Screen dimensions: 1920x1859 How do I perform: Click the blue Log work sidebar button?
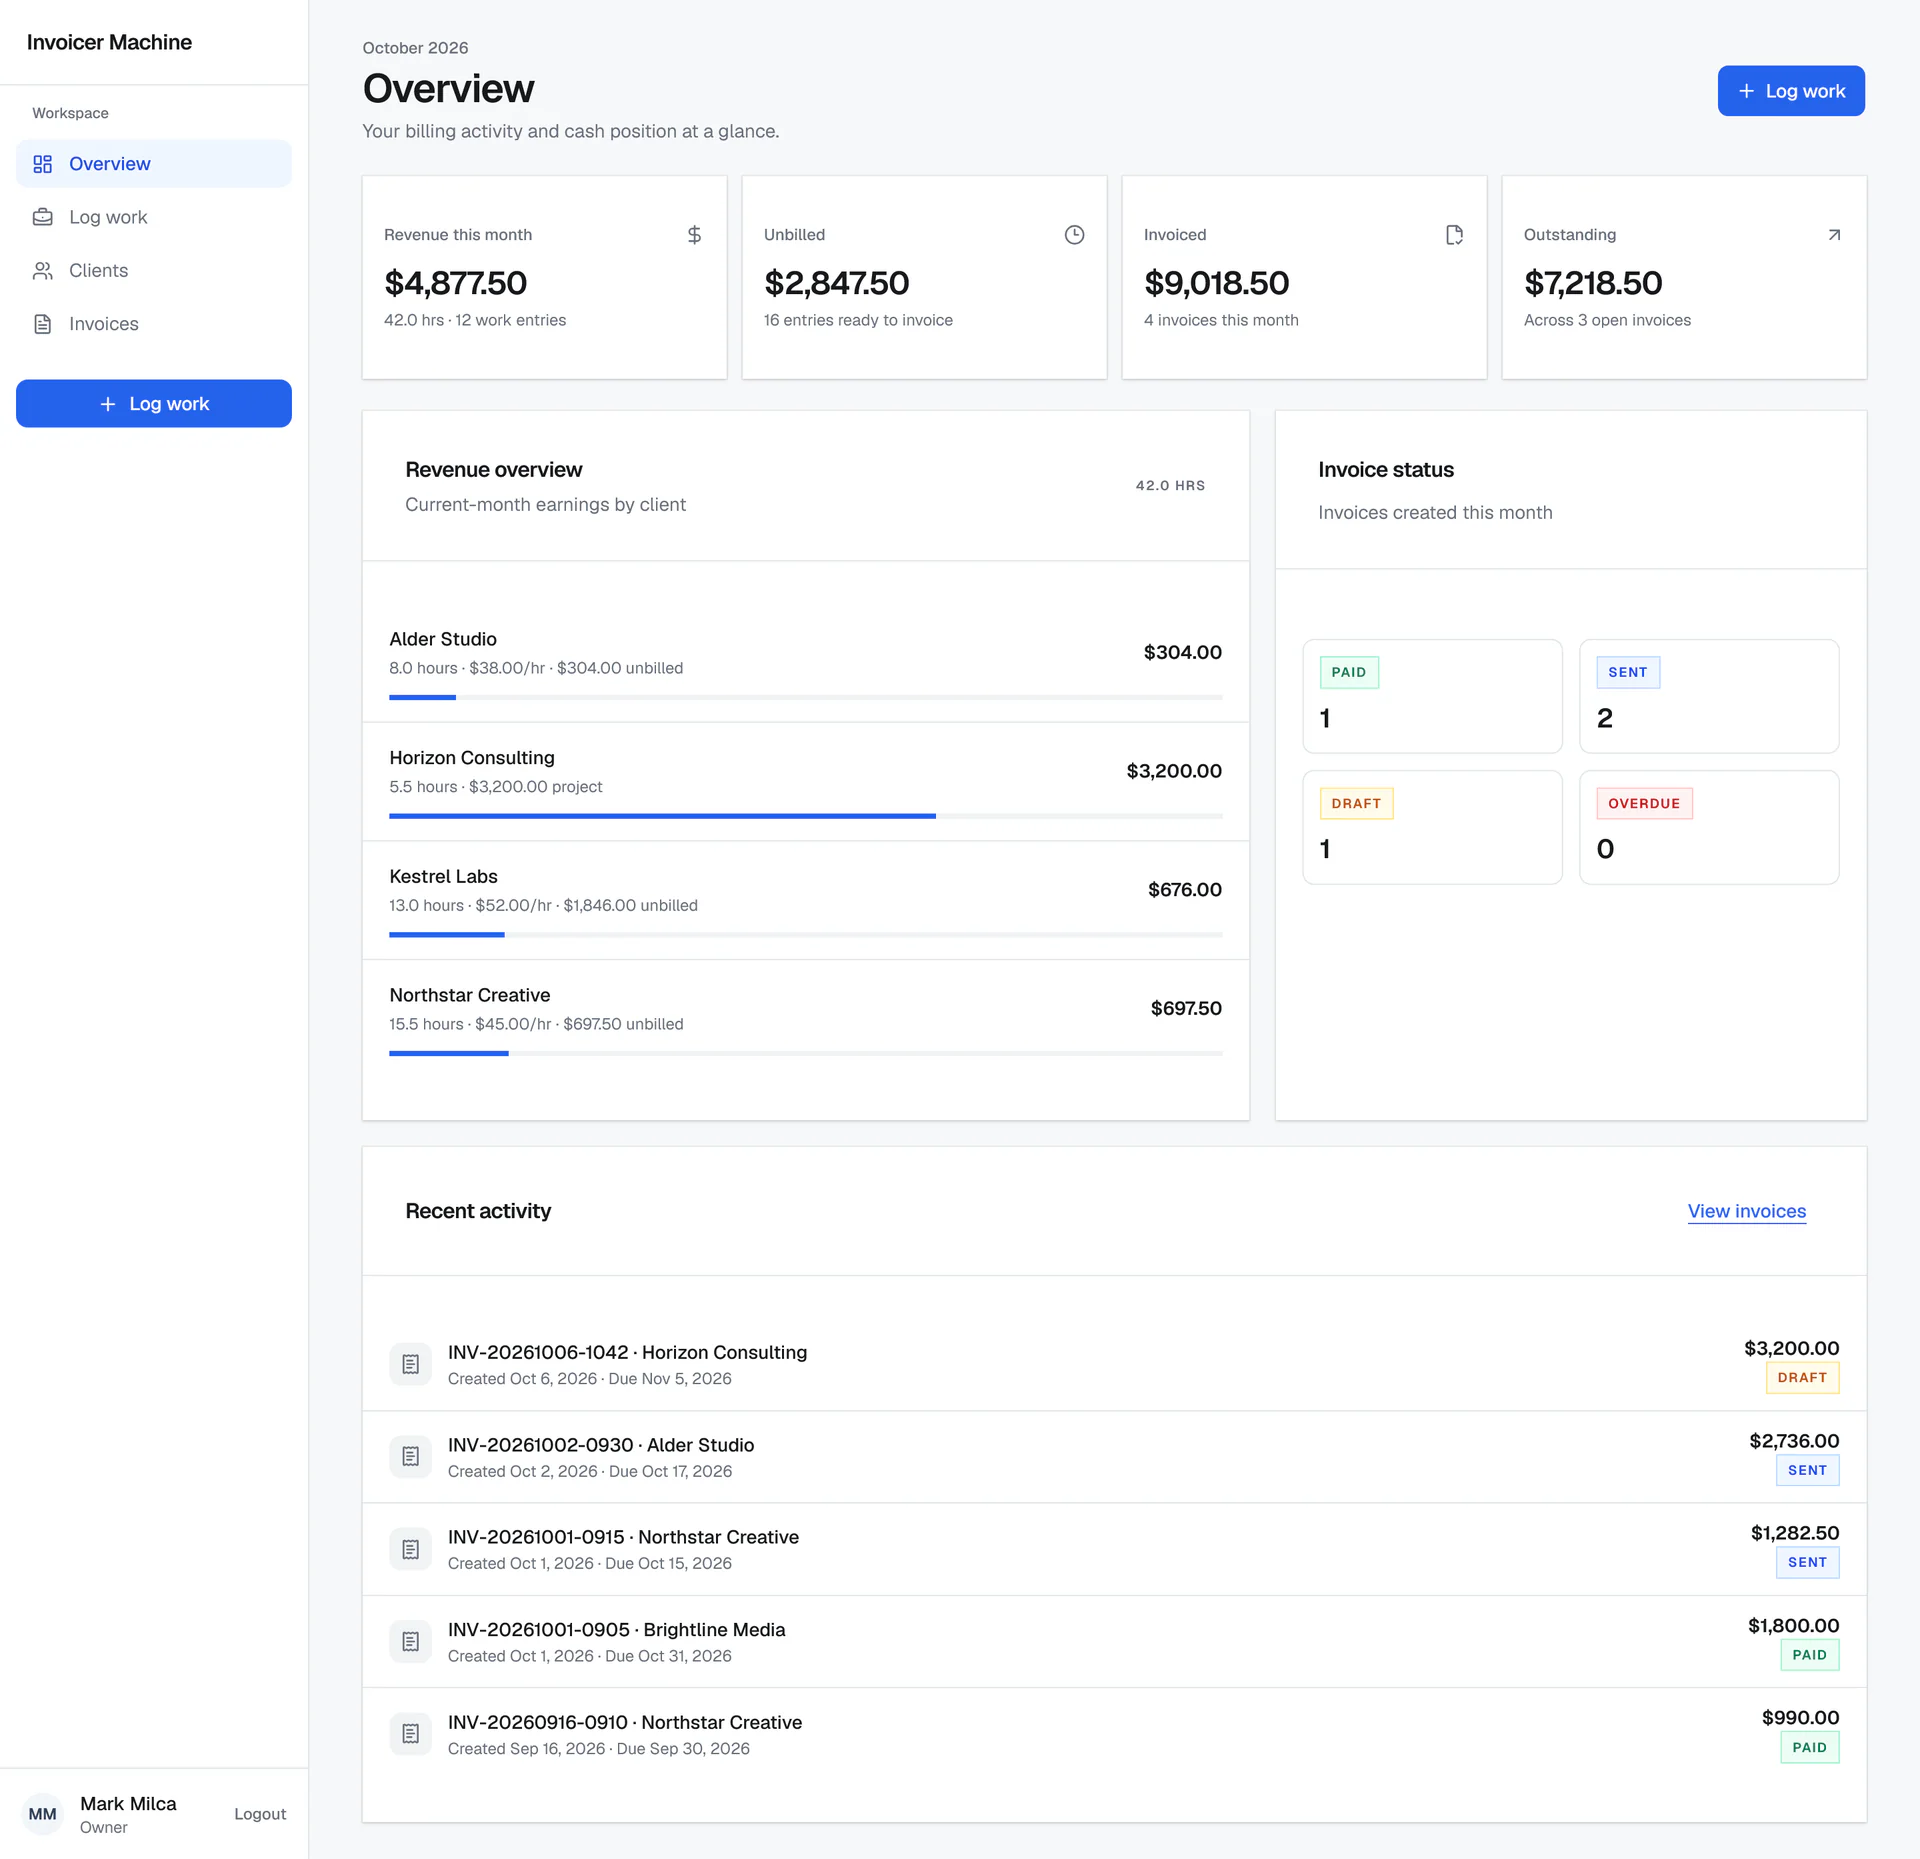point(154,404)
